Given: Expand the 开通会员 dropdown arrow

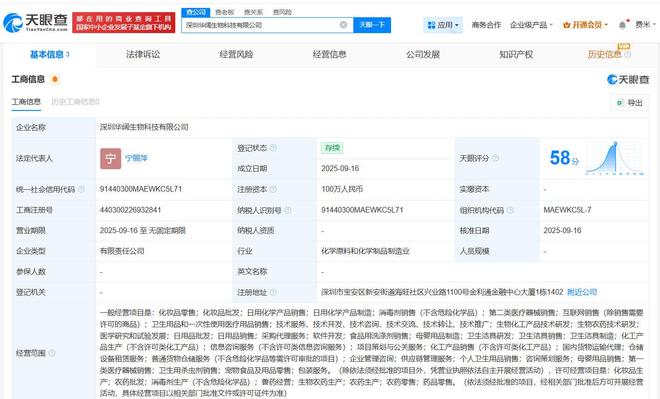Looking at the screenshot, I should [606, 25].
